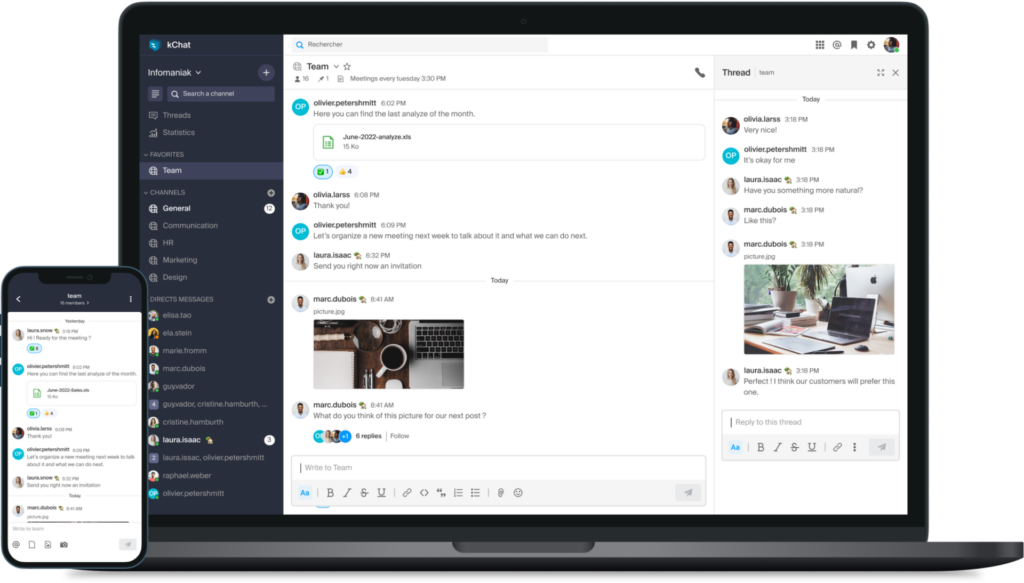This screenshot has height=583, width=1024.
Task: Click the Reply to this thread field
Action: pos(810,422)
